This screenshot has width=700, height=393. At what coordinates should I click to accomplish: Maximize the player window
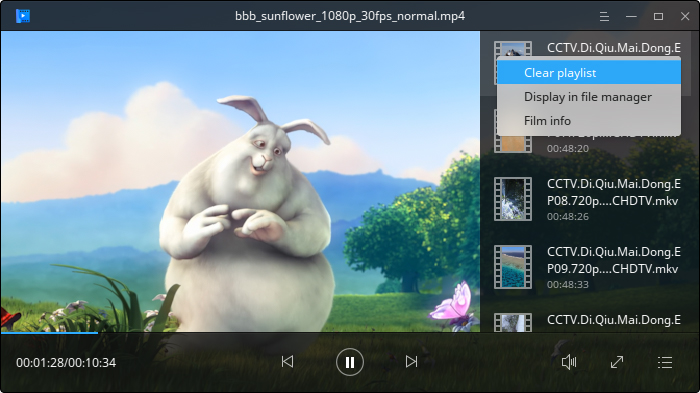click(658, 17)
